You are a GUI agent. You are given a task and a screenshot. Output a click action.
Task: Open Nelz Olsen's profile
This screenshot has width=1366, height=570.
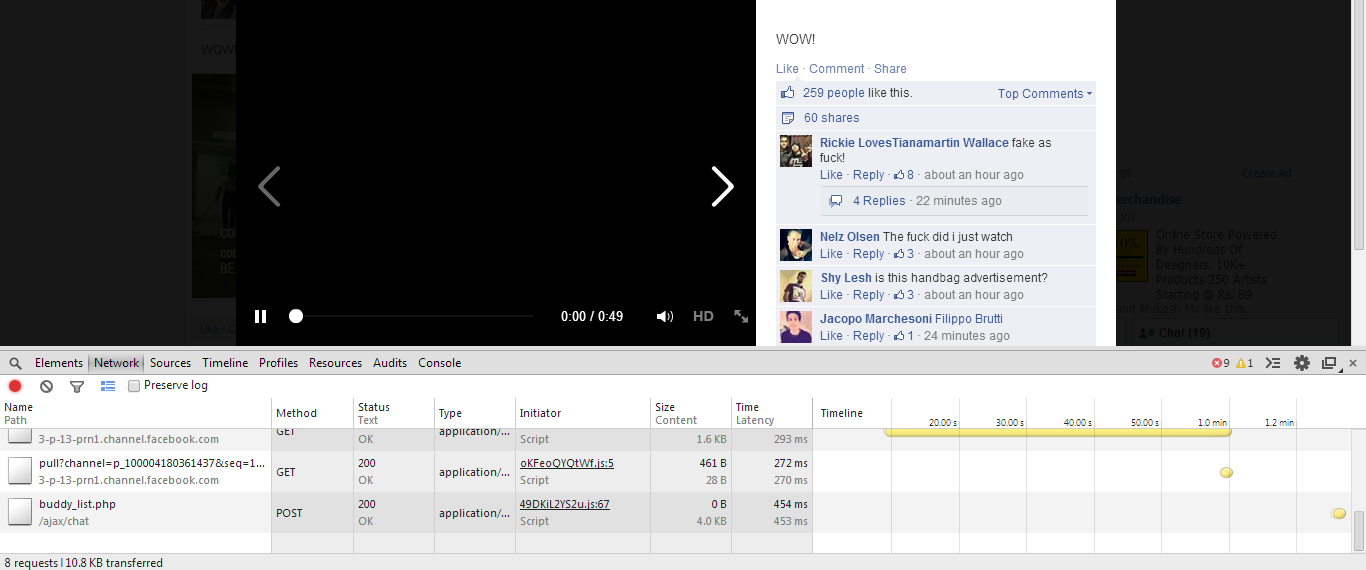coord(850,237)
